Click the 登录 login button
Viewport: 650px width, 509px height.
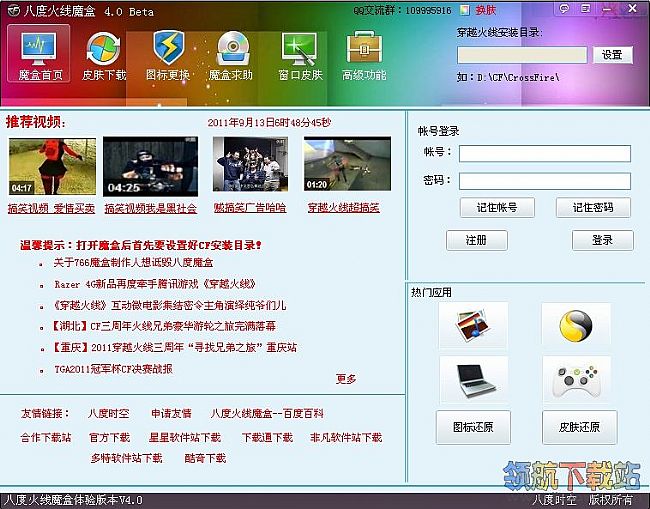[x=602, y=240]
